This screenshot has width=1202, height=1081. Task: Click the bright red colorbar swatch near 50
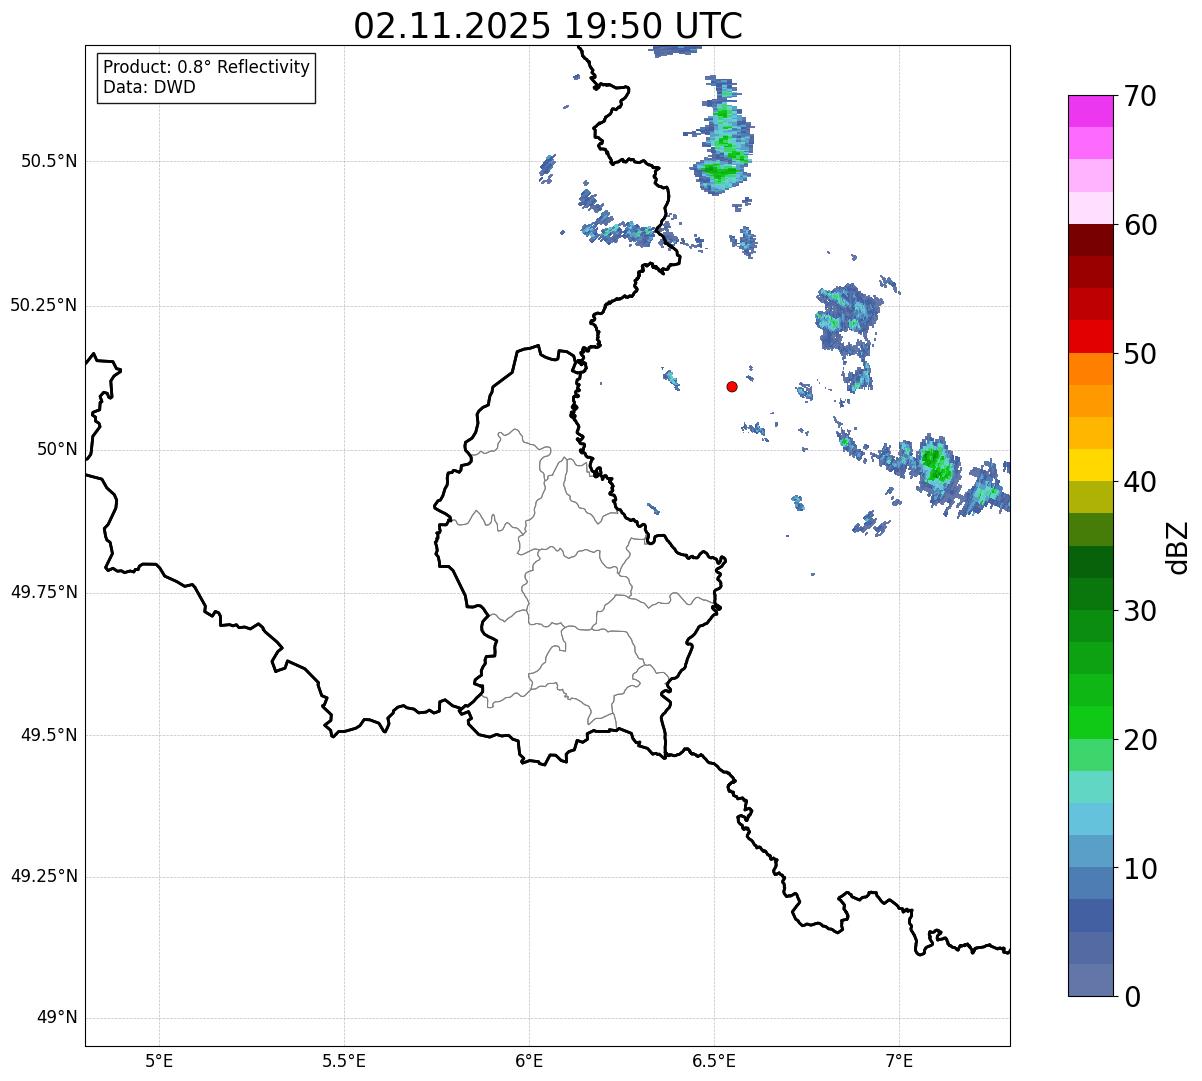pyautogui.click(x=1091, y=336)
